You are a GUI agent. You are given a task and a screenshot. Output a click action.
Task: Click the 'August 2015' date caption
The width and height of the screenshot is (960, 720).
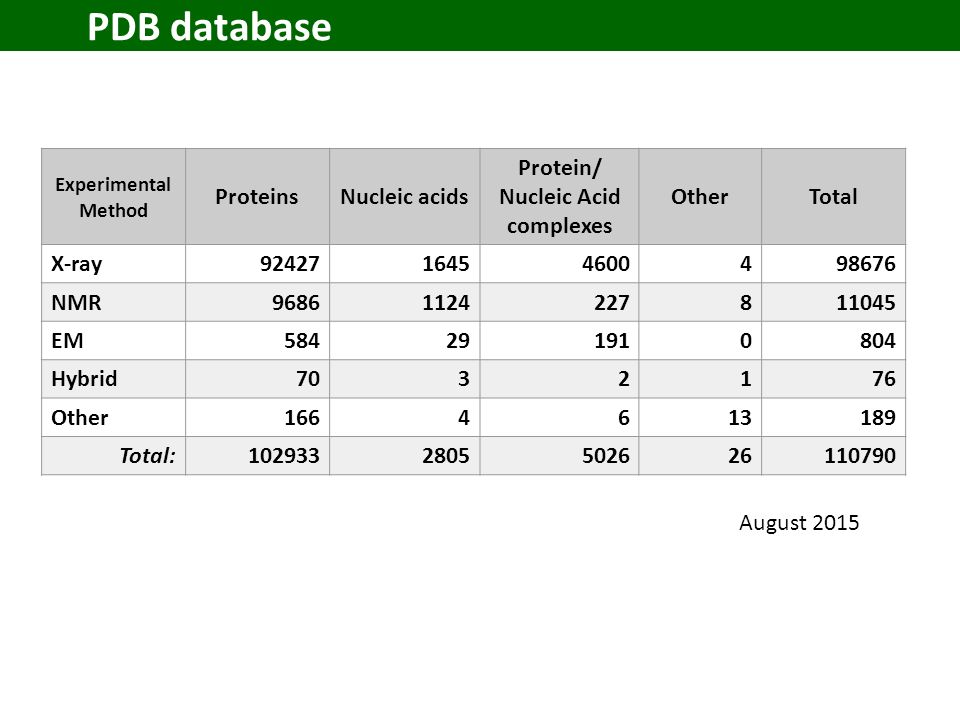tap(799, 523)
